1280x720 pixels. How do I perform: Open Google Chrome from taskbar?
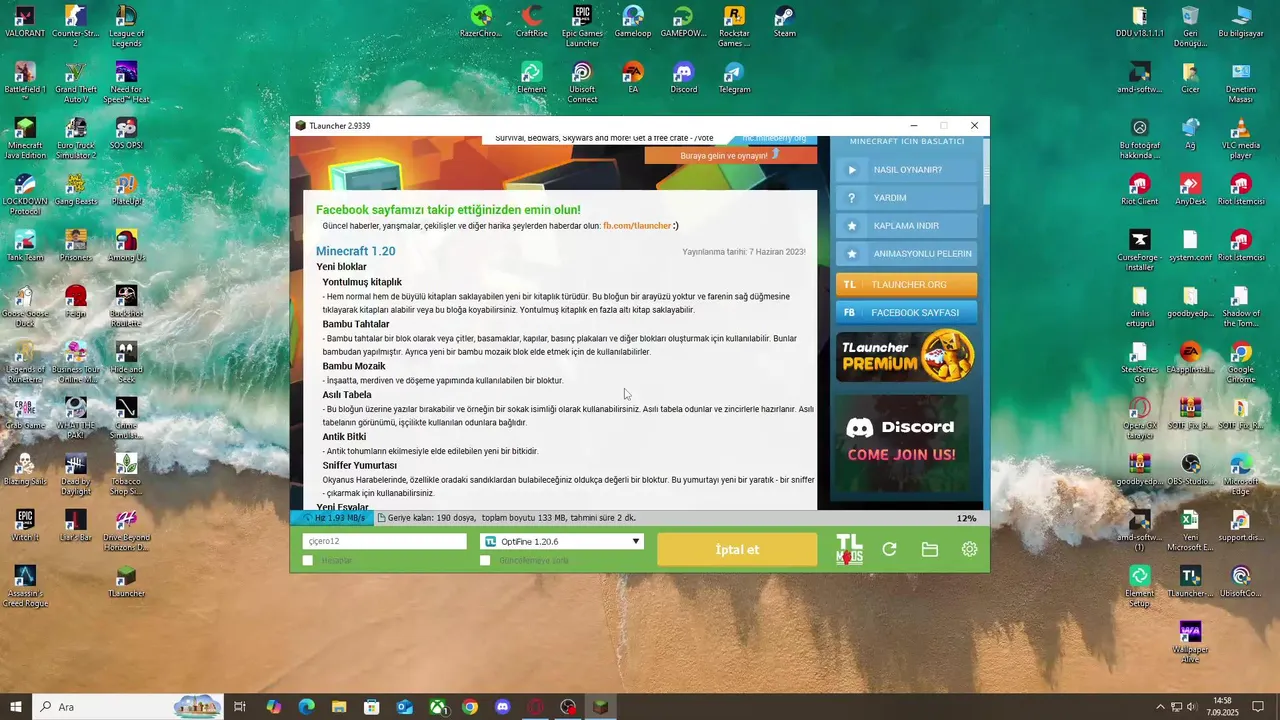pyautogui.click(x=470, y=707)
